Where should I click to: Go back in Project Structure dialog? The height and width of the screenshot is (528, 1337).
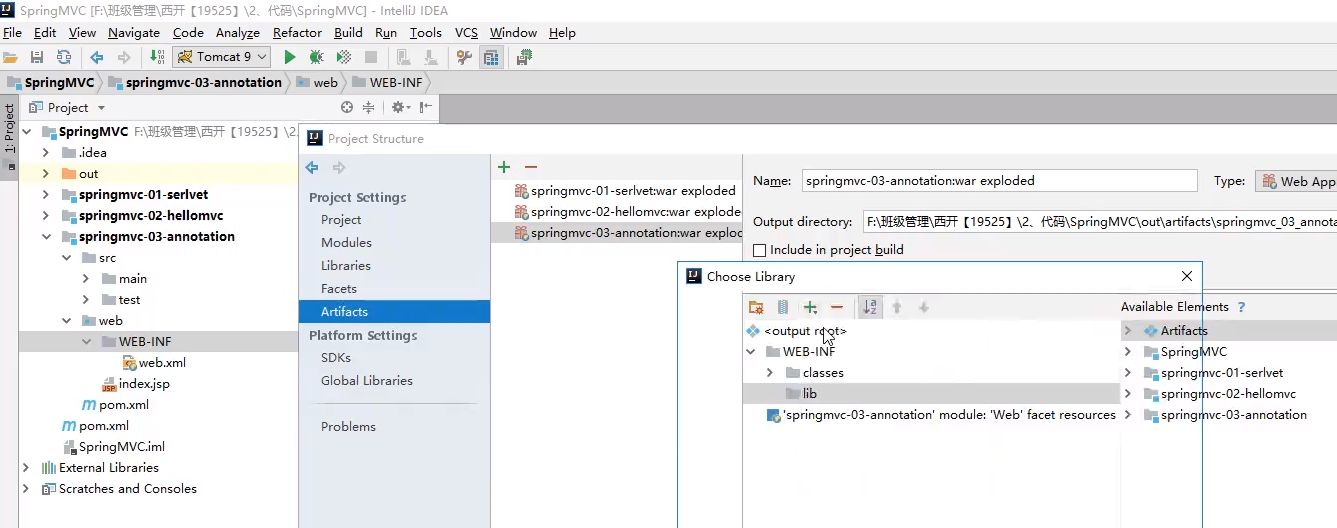pyautogui.click(x=312, y=167)
